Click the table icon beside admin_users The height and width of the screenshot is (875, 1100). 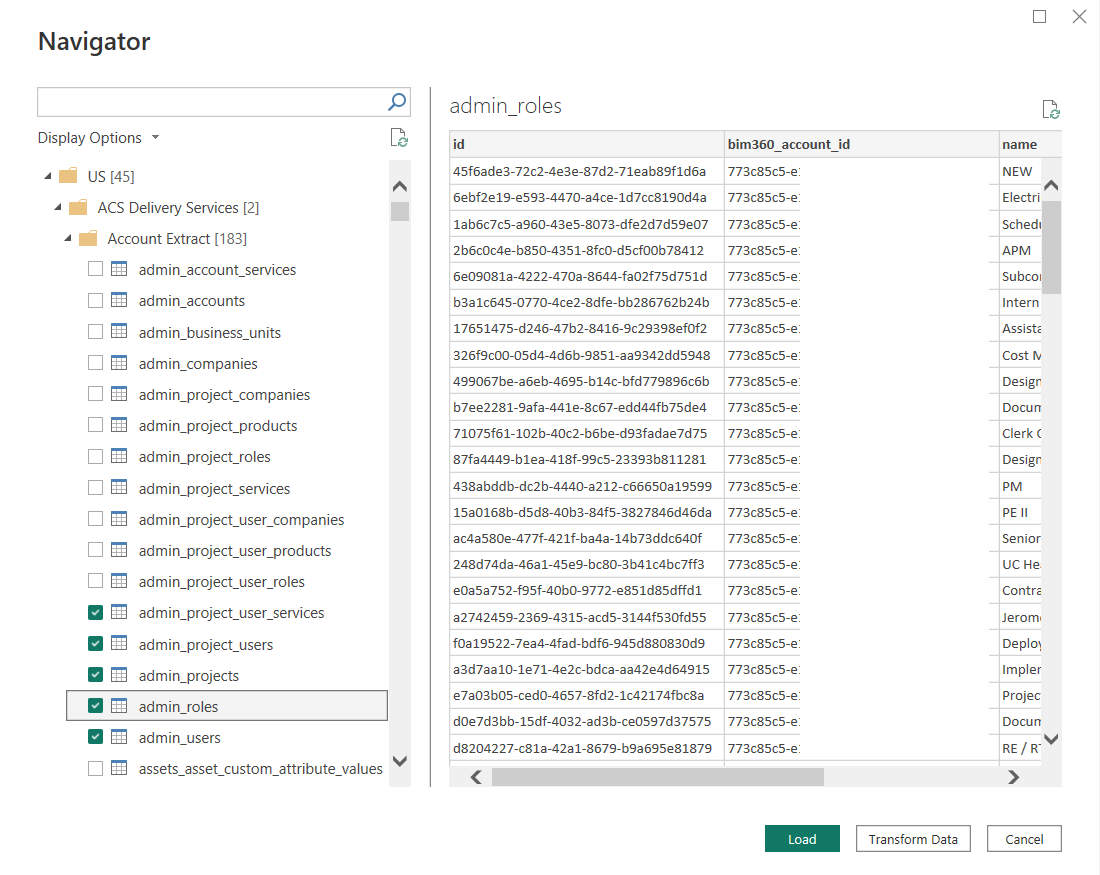[x=119, y=737]
